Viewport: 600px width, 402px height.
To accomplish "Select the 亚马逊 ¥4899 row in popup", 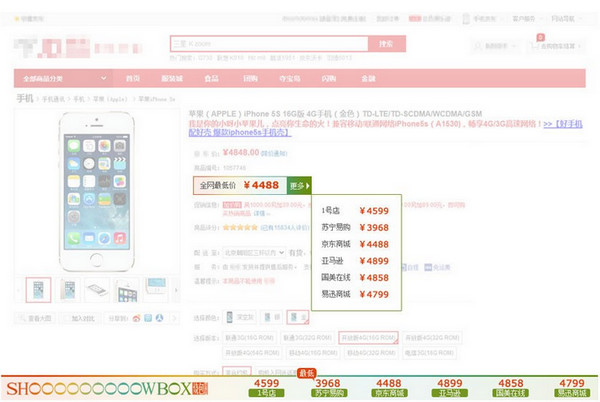I will click(x=356, y=261).
